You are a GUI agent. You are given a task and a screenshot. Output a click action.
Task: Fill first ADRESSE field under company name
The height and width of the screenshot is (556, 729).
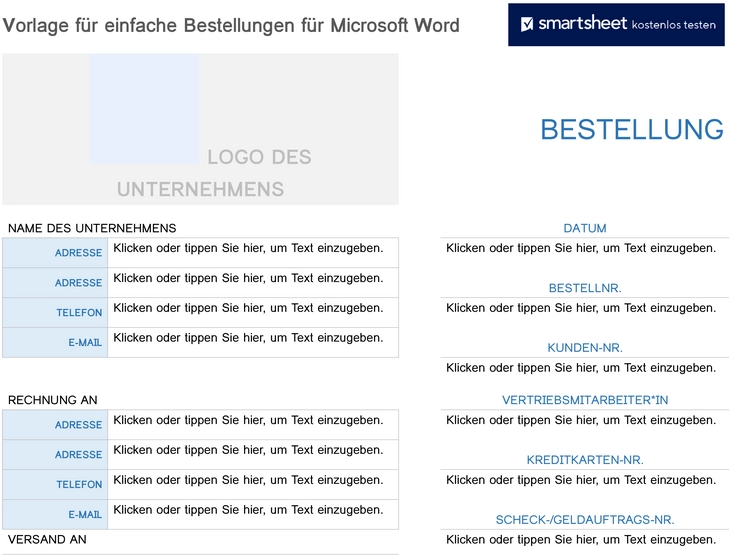coord(253,253)
